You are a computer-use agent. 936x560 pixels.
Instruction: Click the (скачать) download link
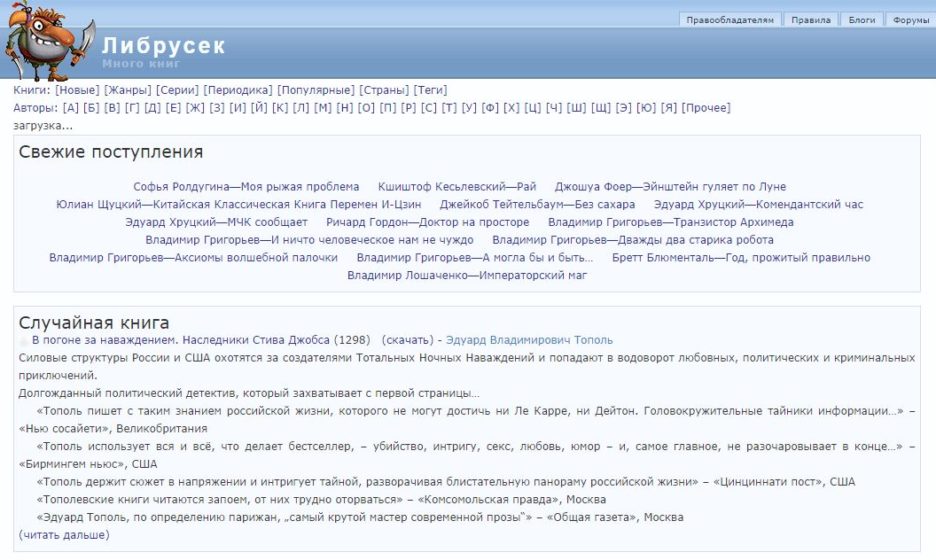click(408, 340)
